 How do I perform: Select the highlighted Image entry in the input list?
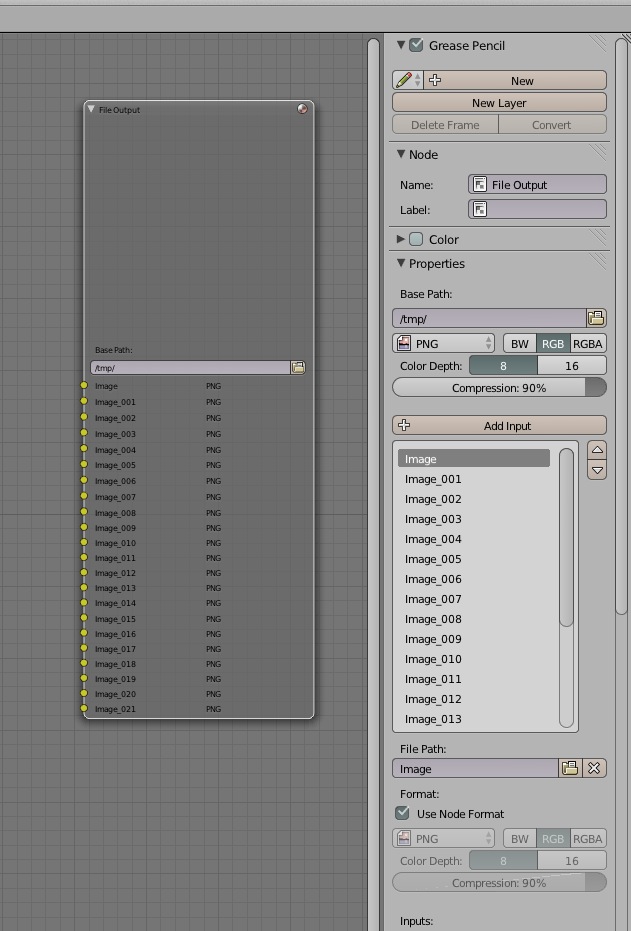pyautogui.click(x=474, y=458)
